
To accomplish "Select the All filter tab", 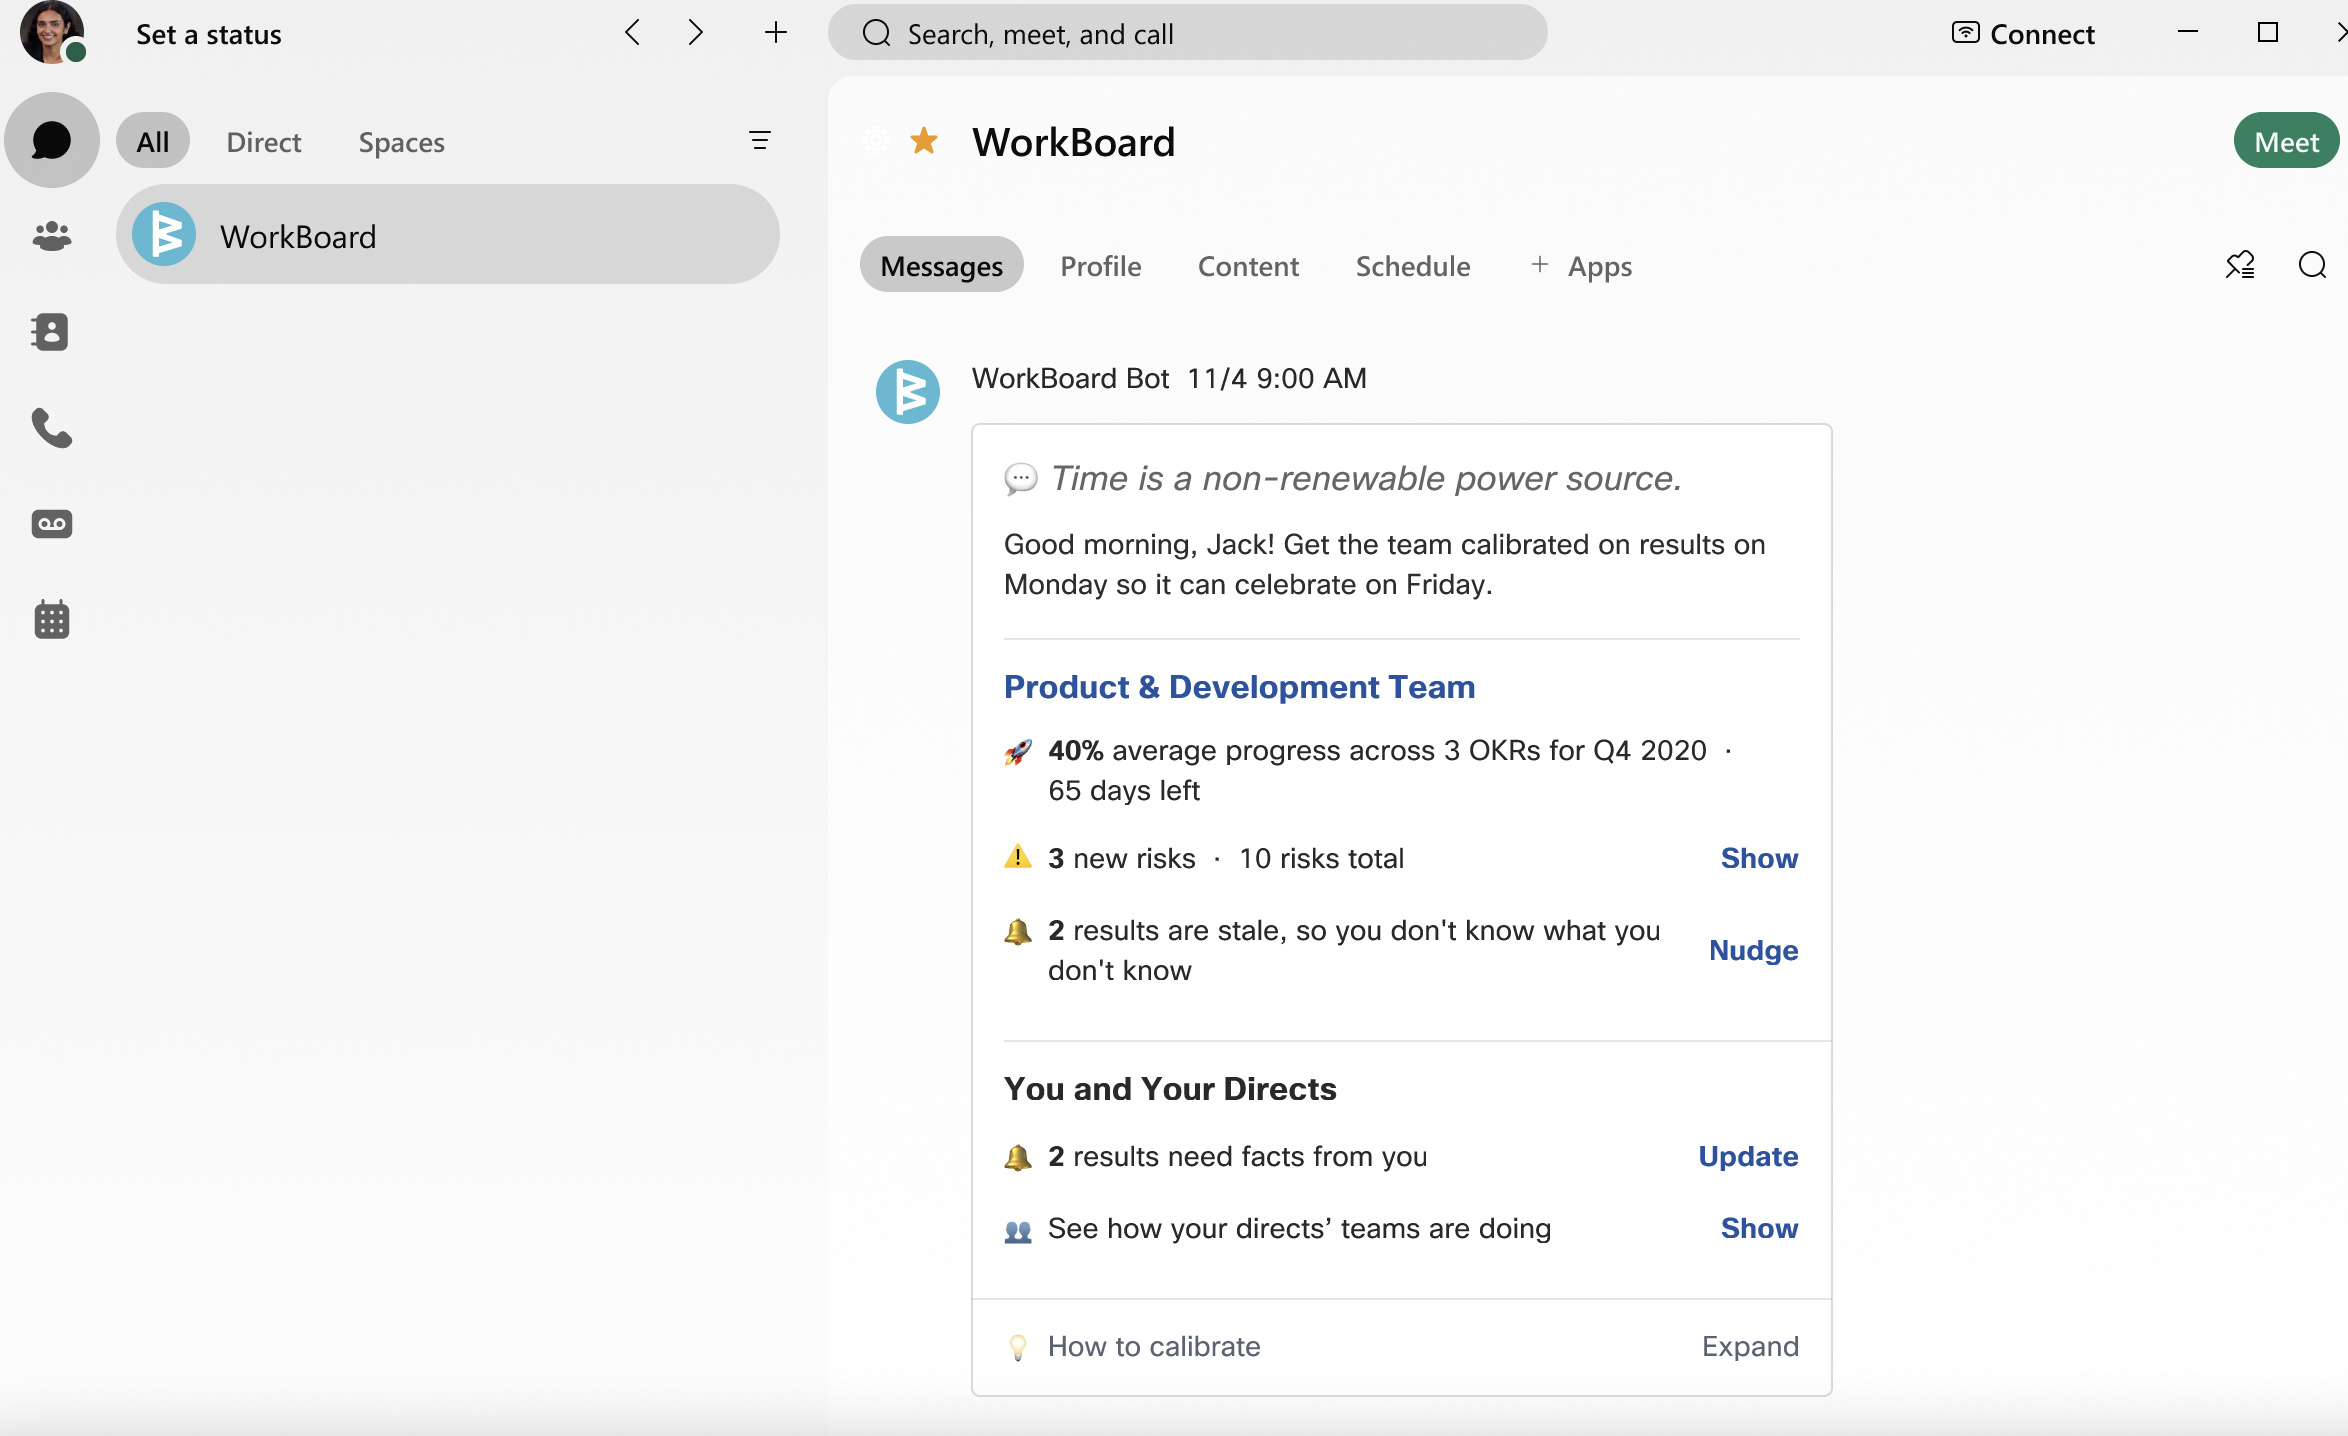I will 153,141.
